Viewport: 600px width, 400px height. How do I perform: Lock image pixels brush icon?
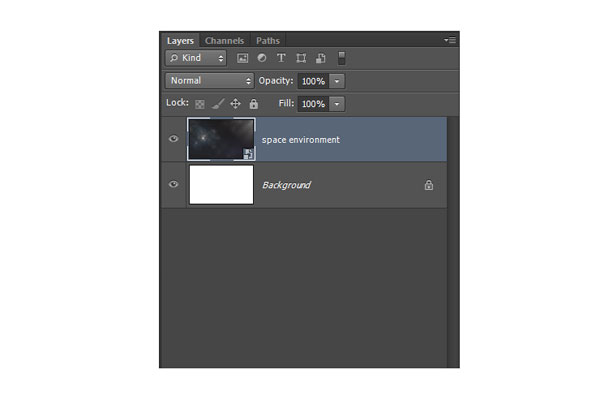(218, 104)
